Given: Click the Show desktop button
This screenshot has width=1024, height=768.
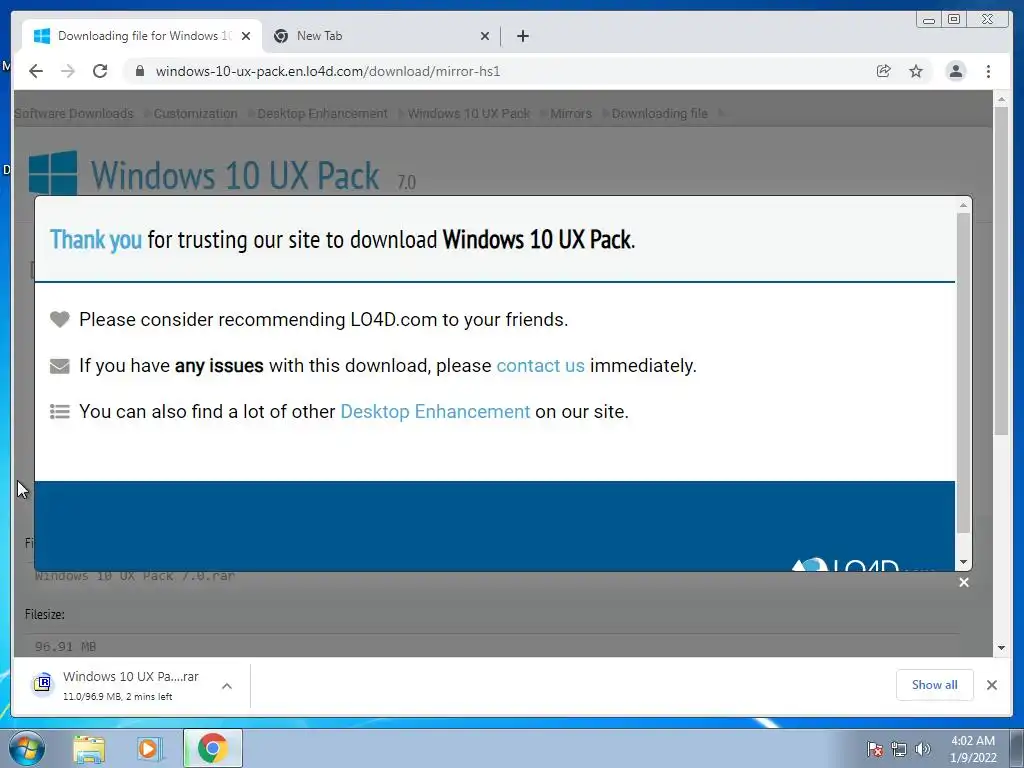Looking at the screenshot, I should [x=1017, y=748].
